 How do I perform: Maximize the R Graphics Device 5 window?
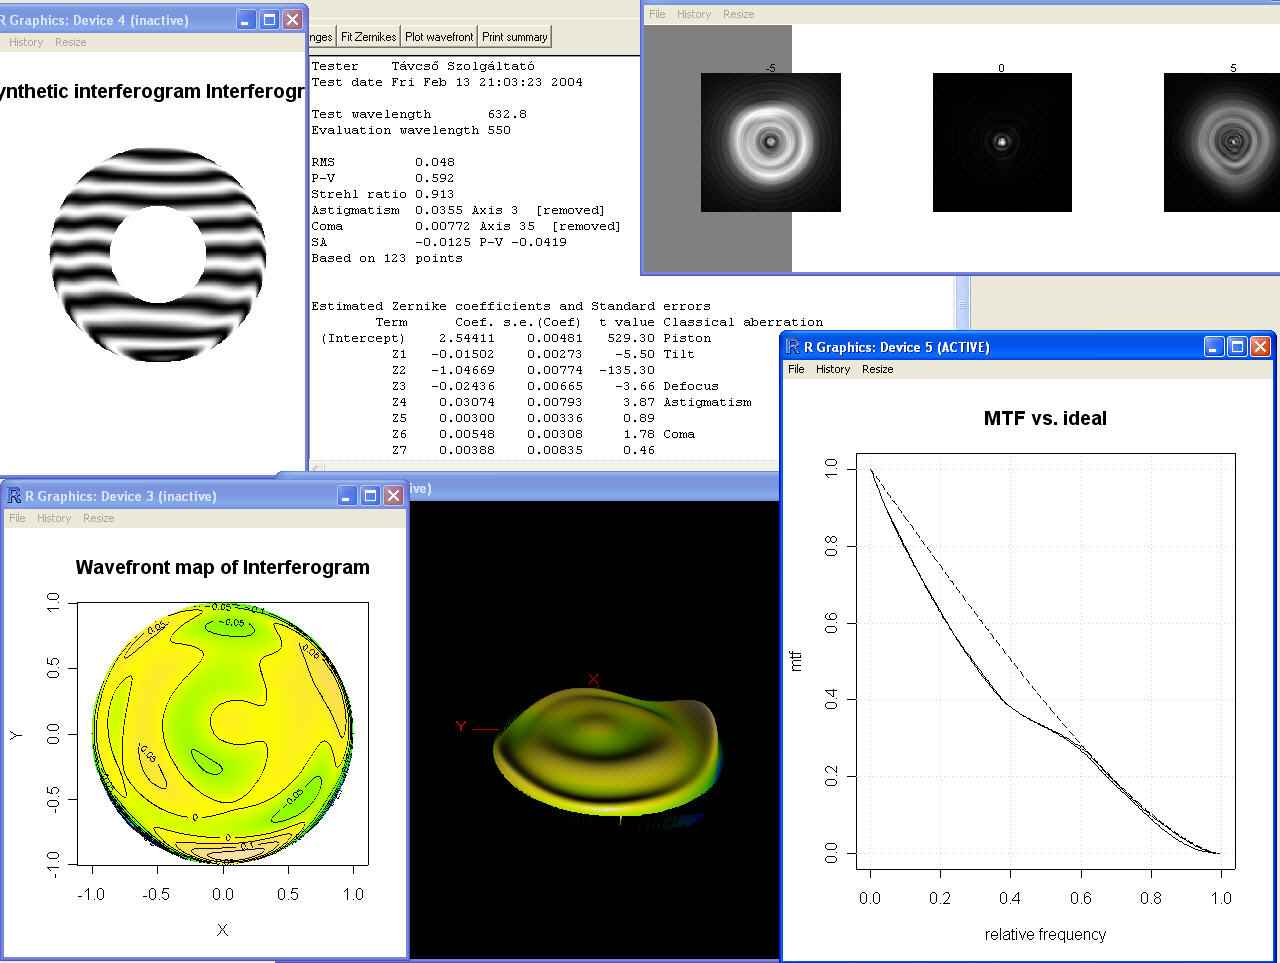pyautogui.click(x=1237, y=347)
